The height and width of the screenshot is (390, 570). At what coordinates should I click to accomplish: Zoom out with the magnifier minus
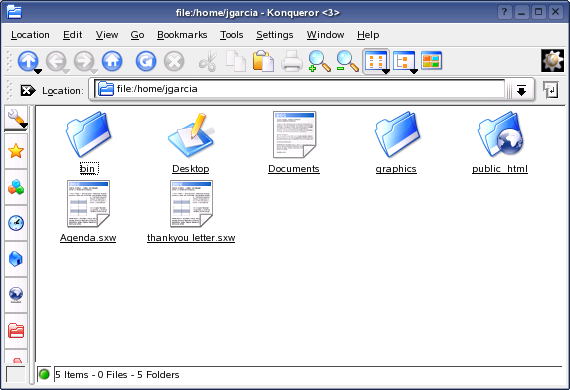point(348,61)
